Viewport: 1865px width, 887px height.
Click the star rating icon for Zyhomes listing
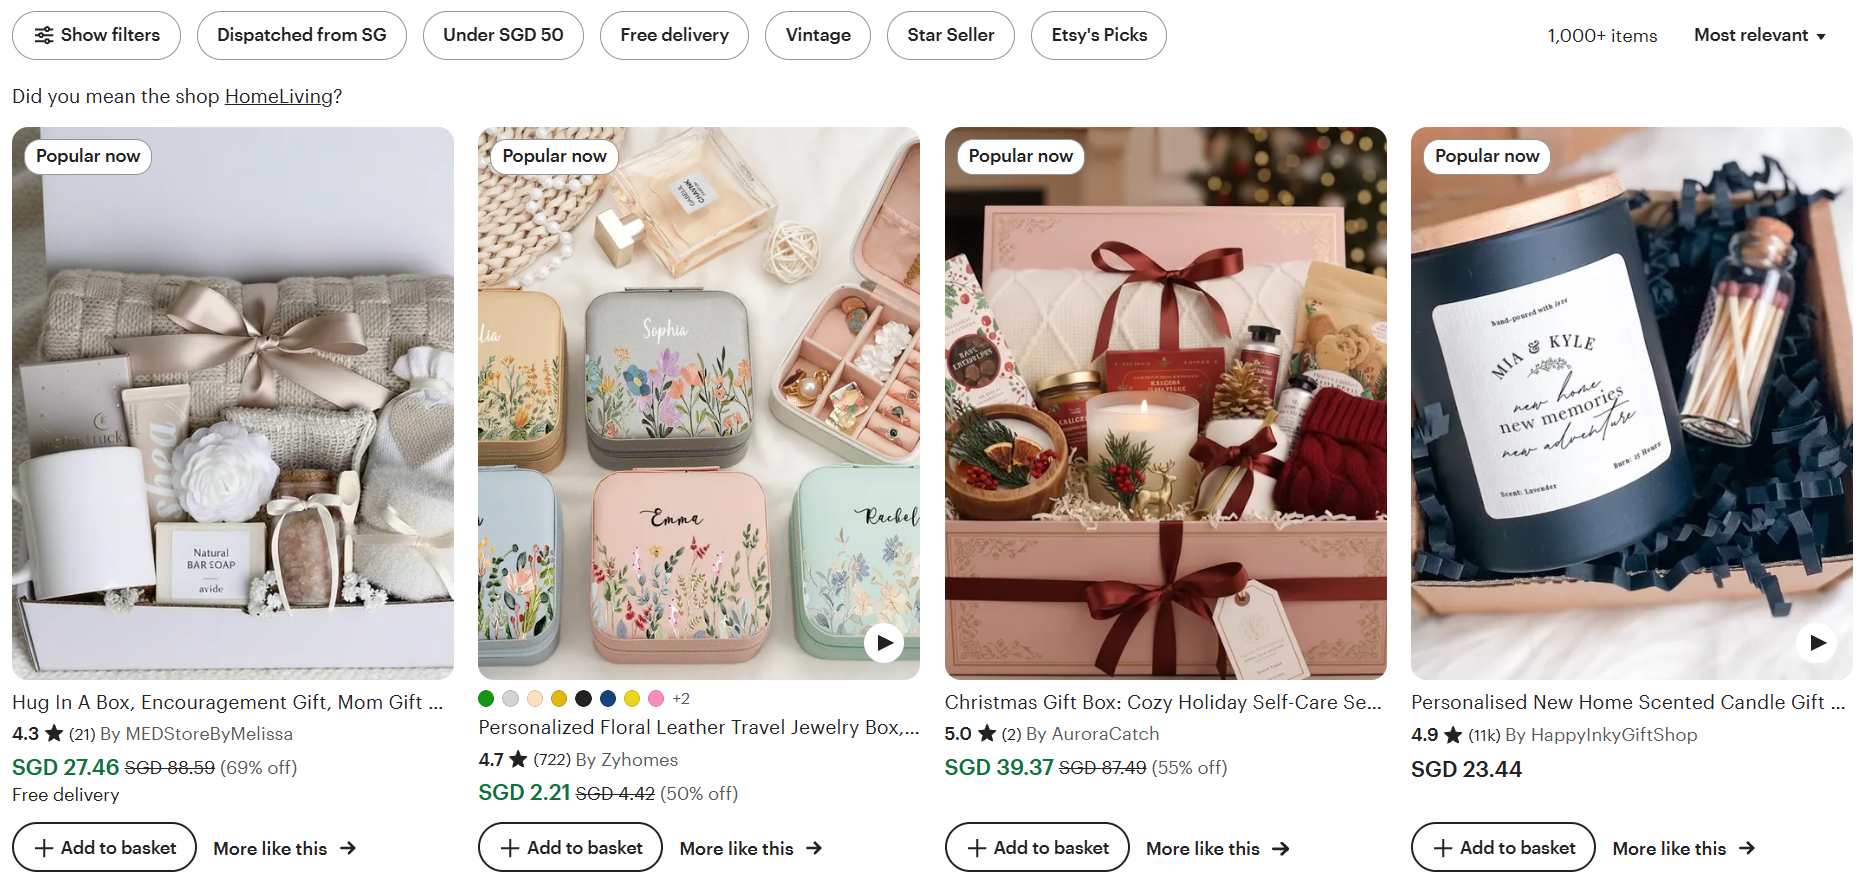point(521,759)
